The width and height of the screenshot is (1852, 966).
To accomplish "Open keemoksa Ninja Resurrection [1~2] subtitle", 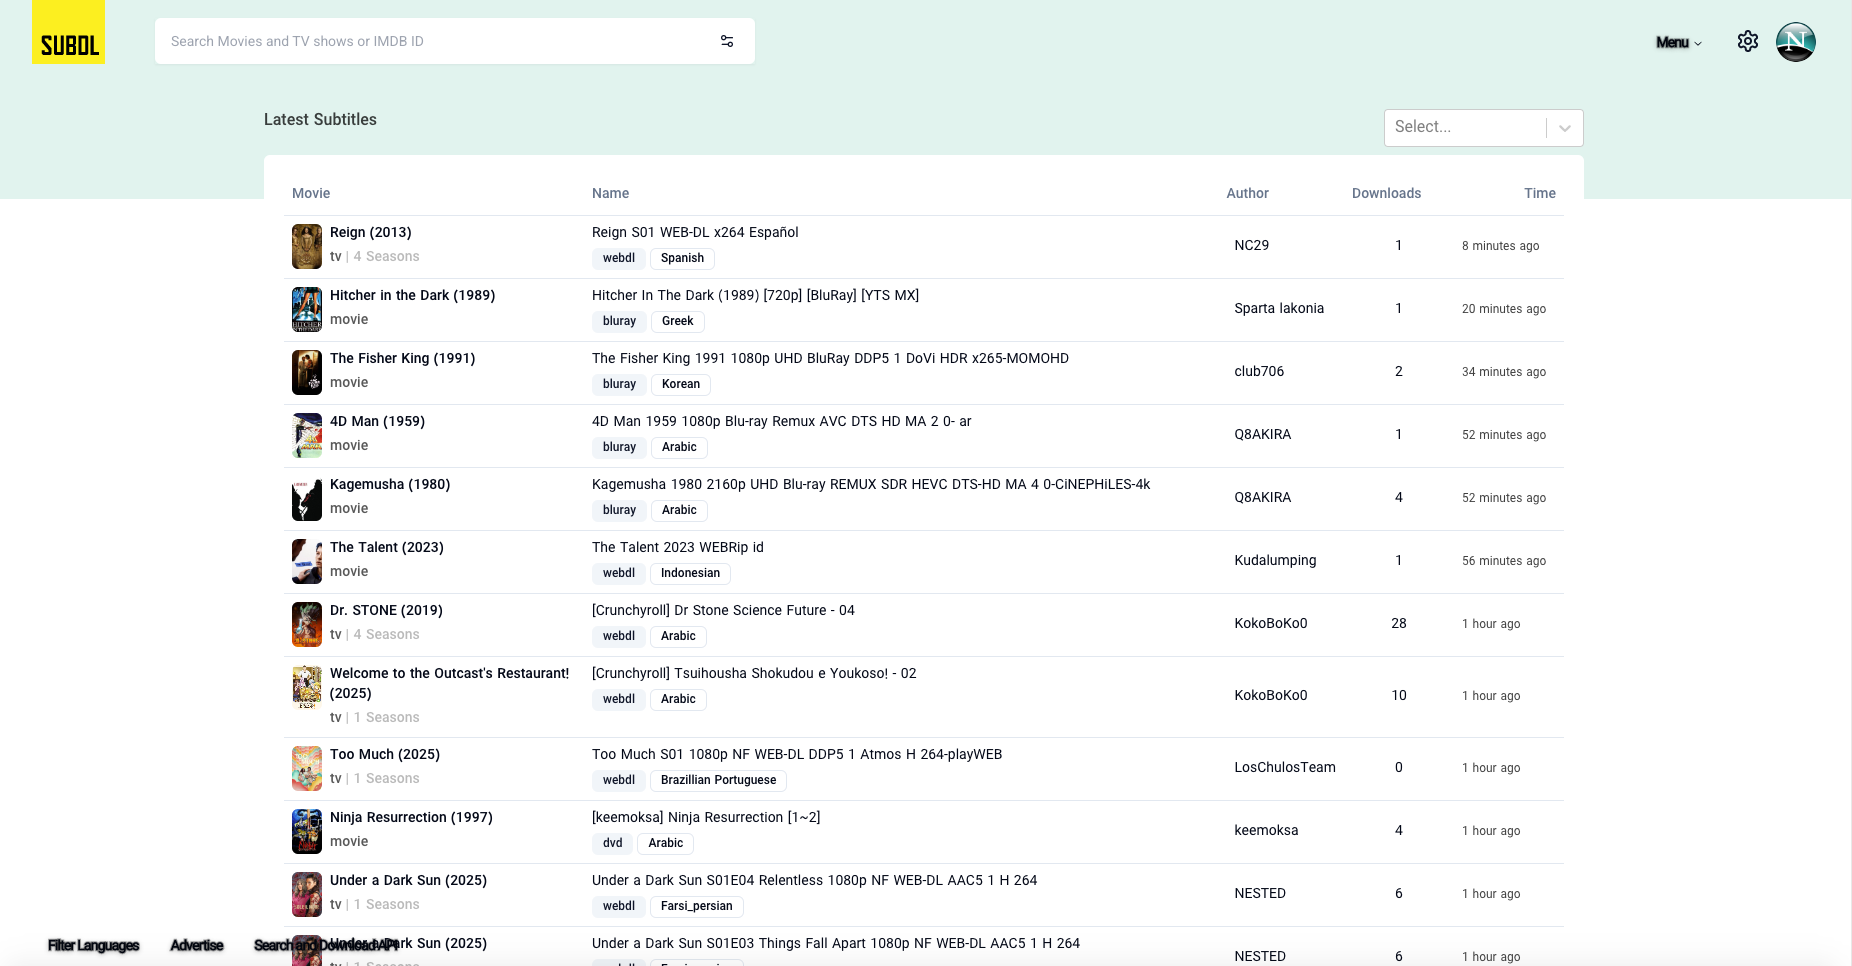I will [x=706, y=817].
